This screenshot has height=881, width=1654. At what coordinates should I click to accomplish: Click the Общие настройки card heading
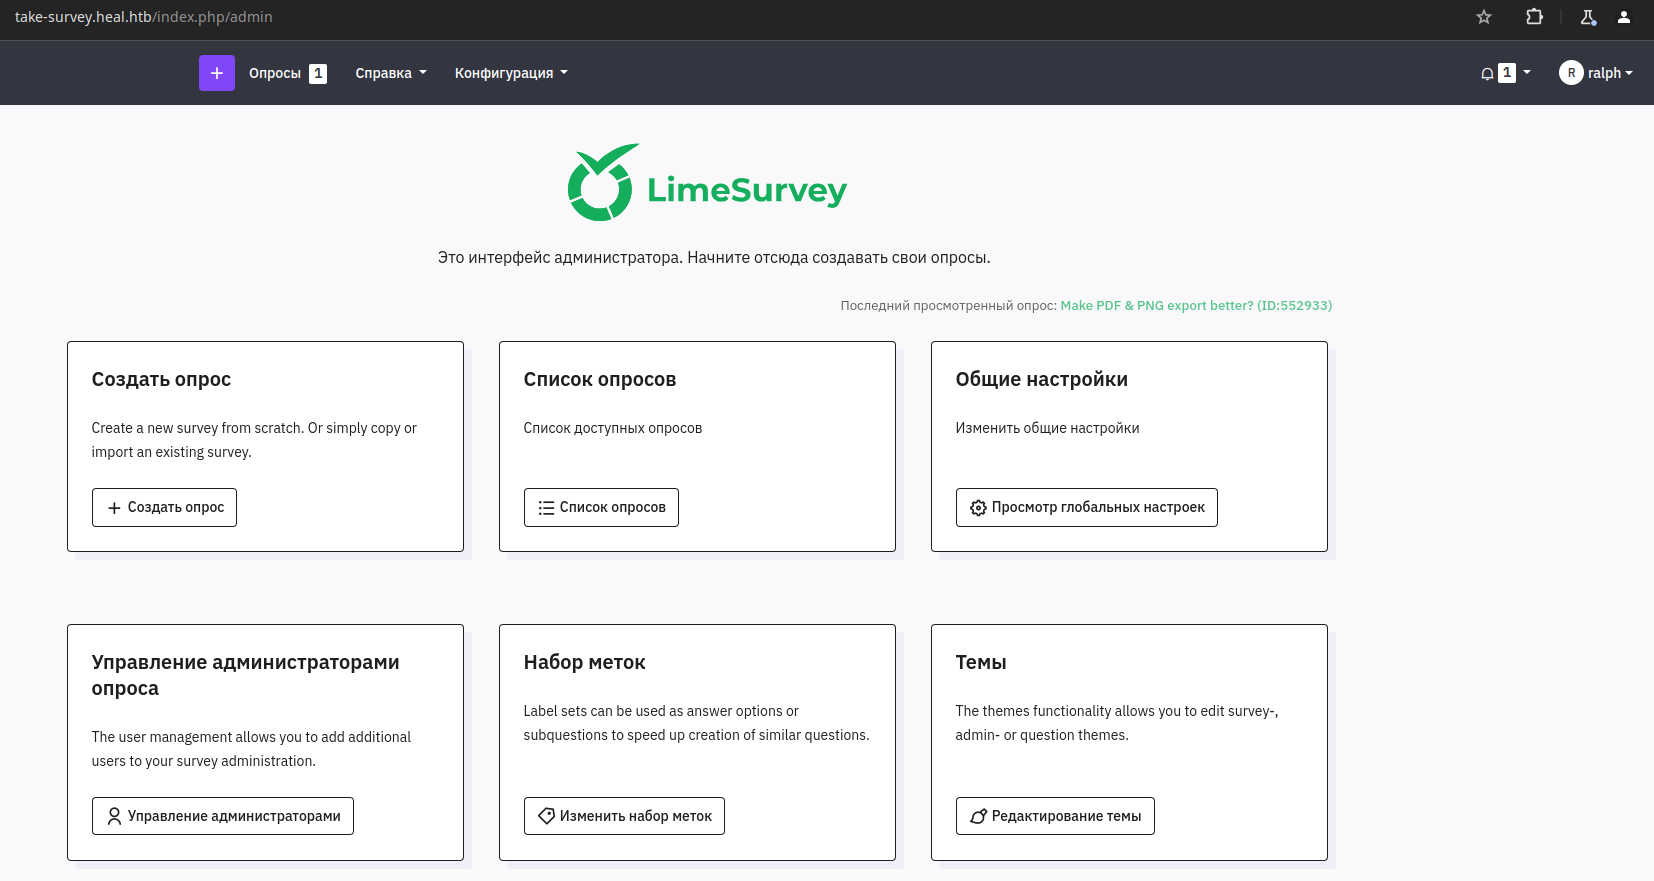(1042, 379)
